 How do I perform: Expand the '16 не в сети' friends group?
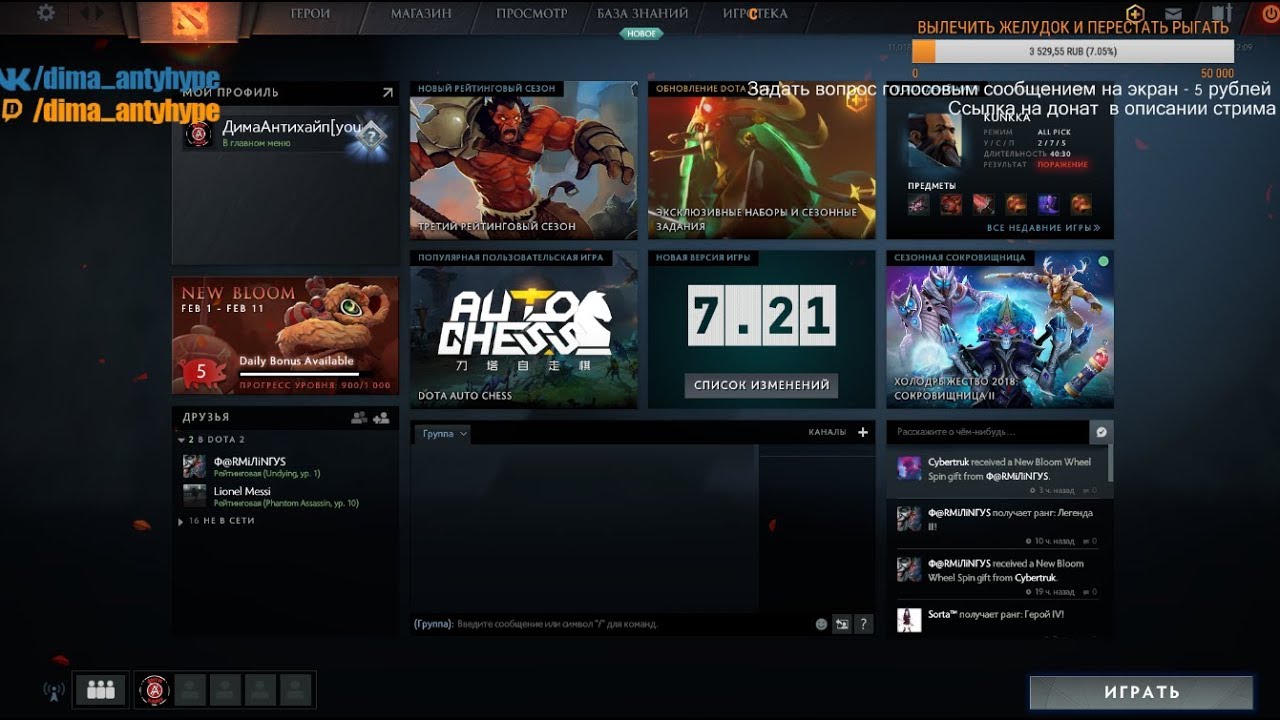[180, 521]
